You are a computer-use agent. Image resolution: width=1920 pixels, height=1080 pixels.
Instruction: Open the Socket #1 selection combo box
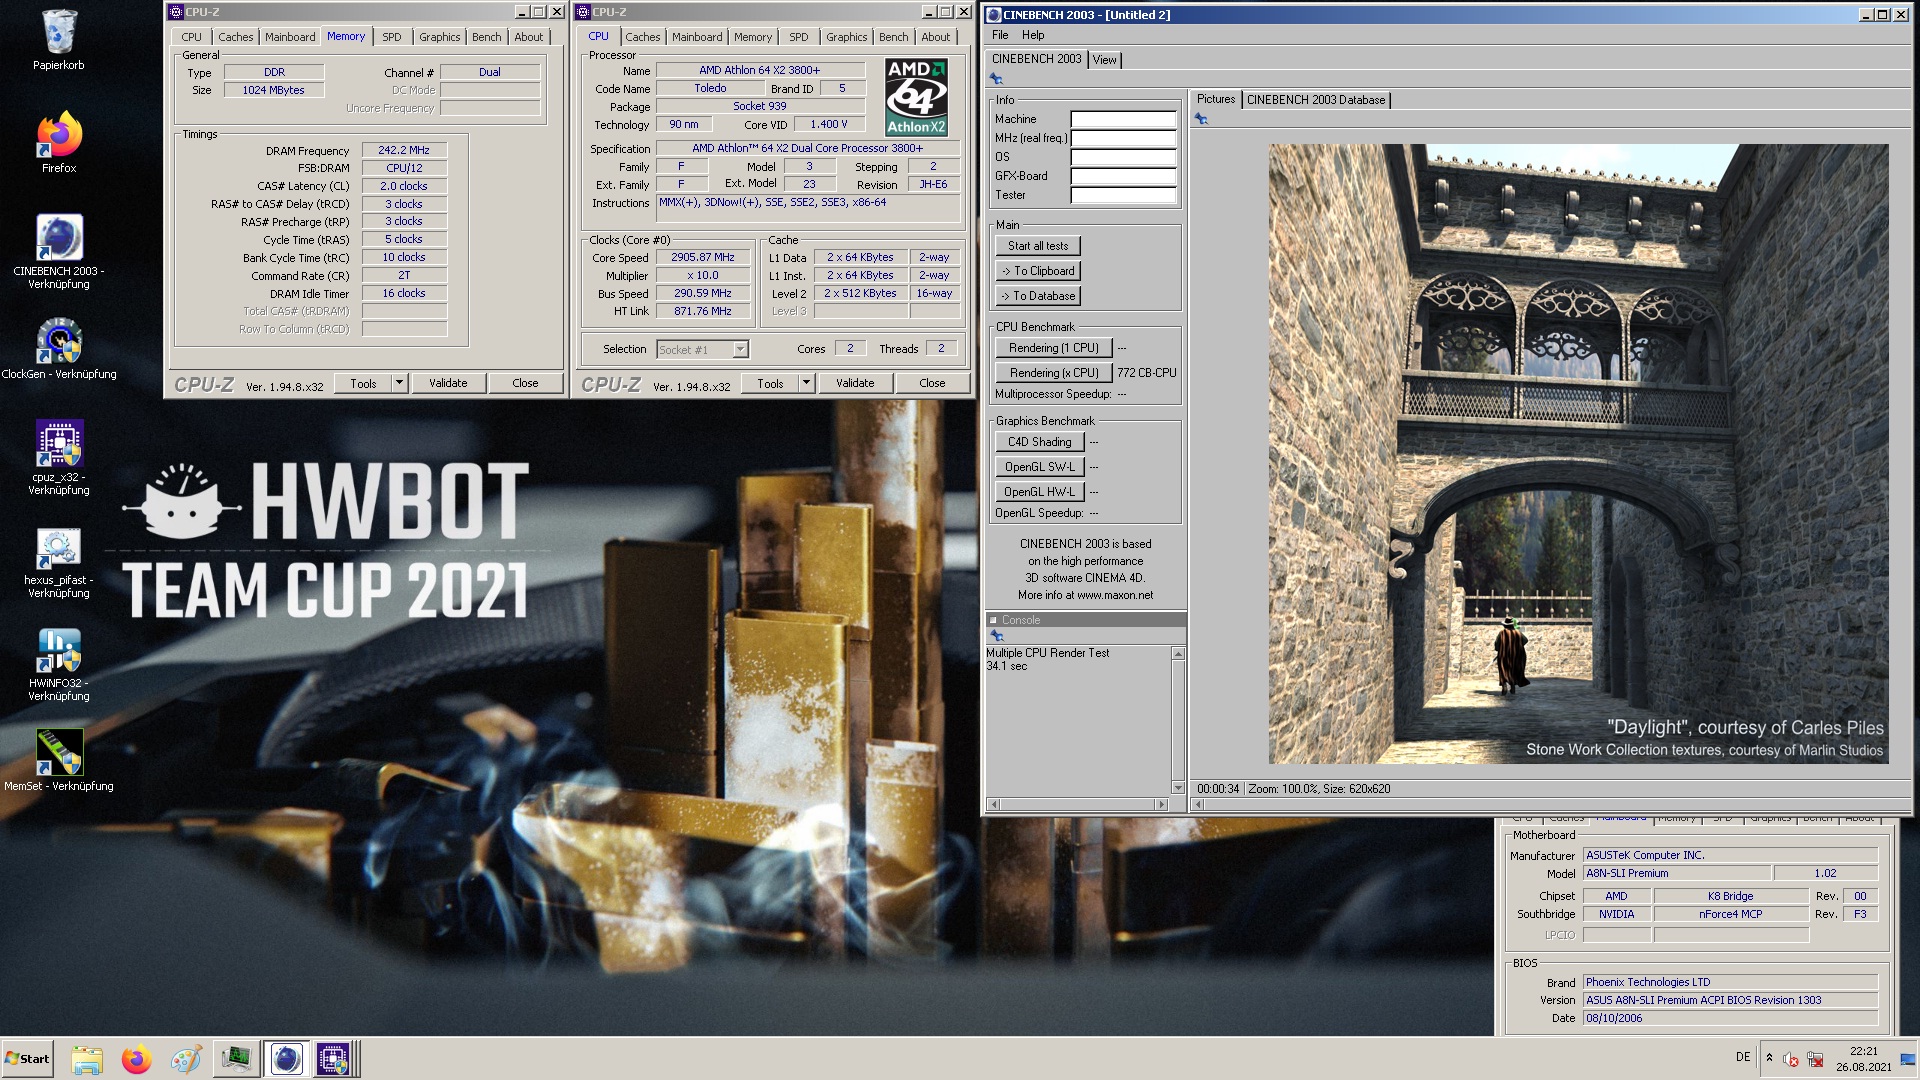coord(702,349)
